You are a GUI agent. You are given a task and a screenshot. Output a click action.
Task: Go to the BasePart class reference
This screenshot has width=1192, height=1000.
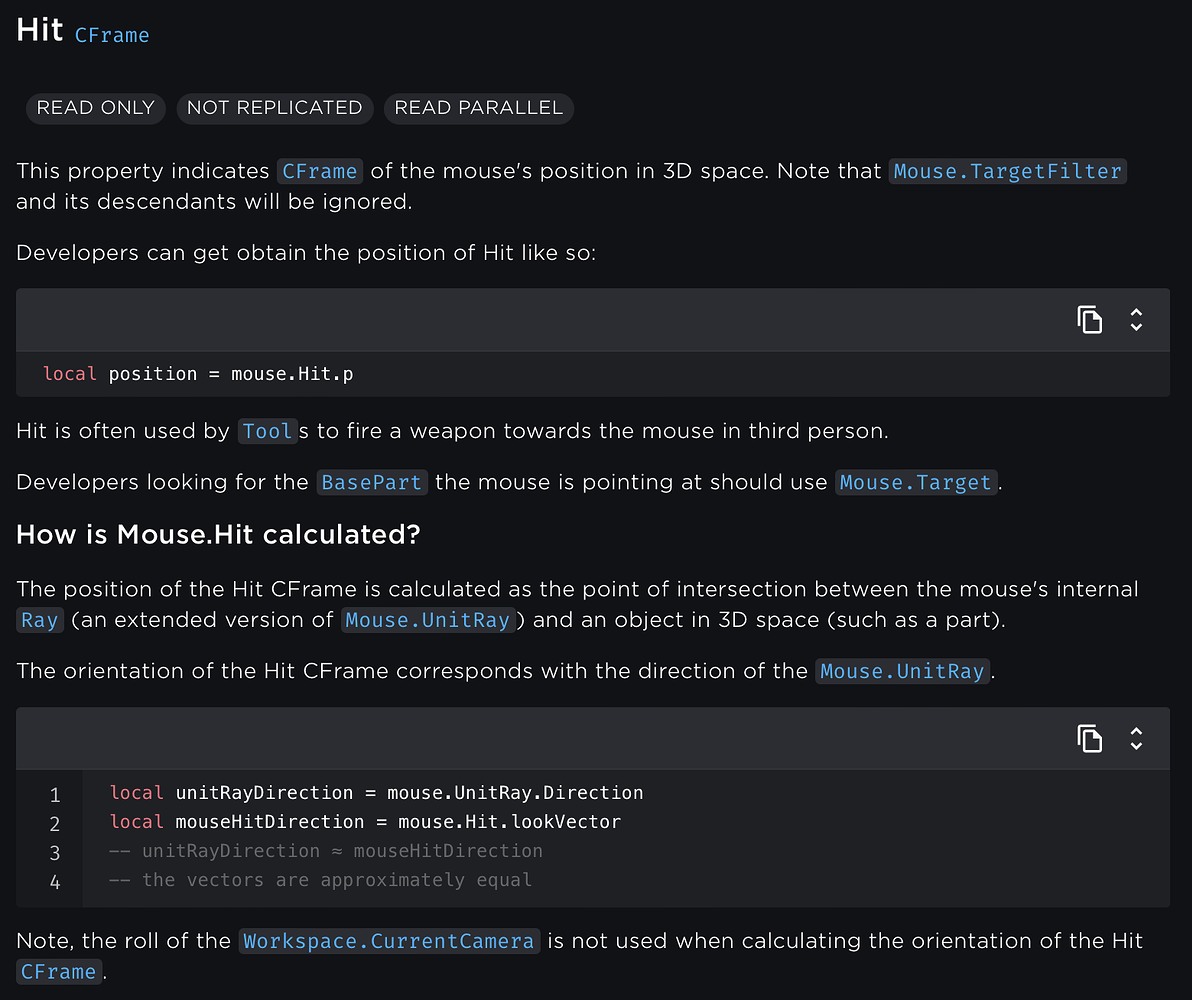372,482
